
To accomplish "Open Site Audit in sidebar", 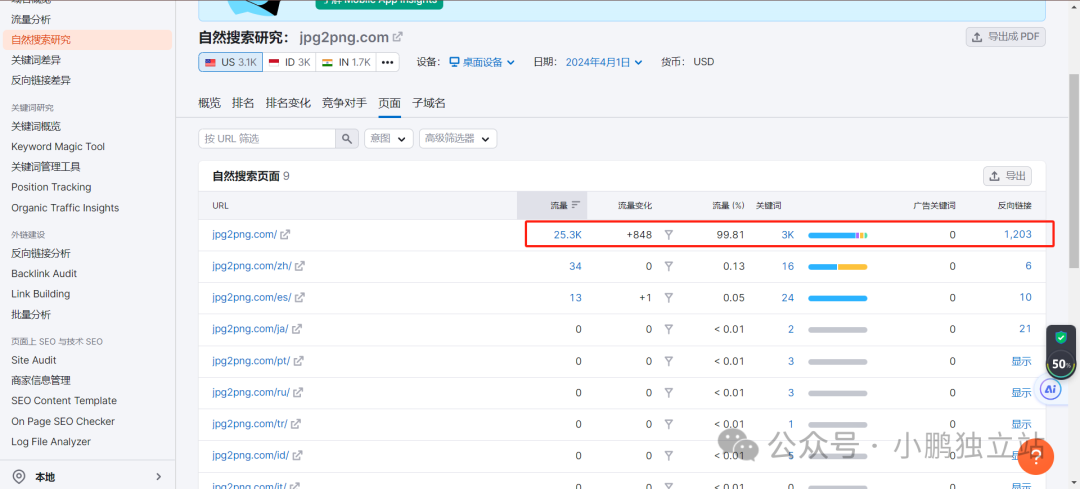I will pyautogui.click(x=34, y=360).
